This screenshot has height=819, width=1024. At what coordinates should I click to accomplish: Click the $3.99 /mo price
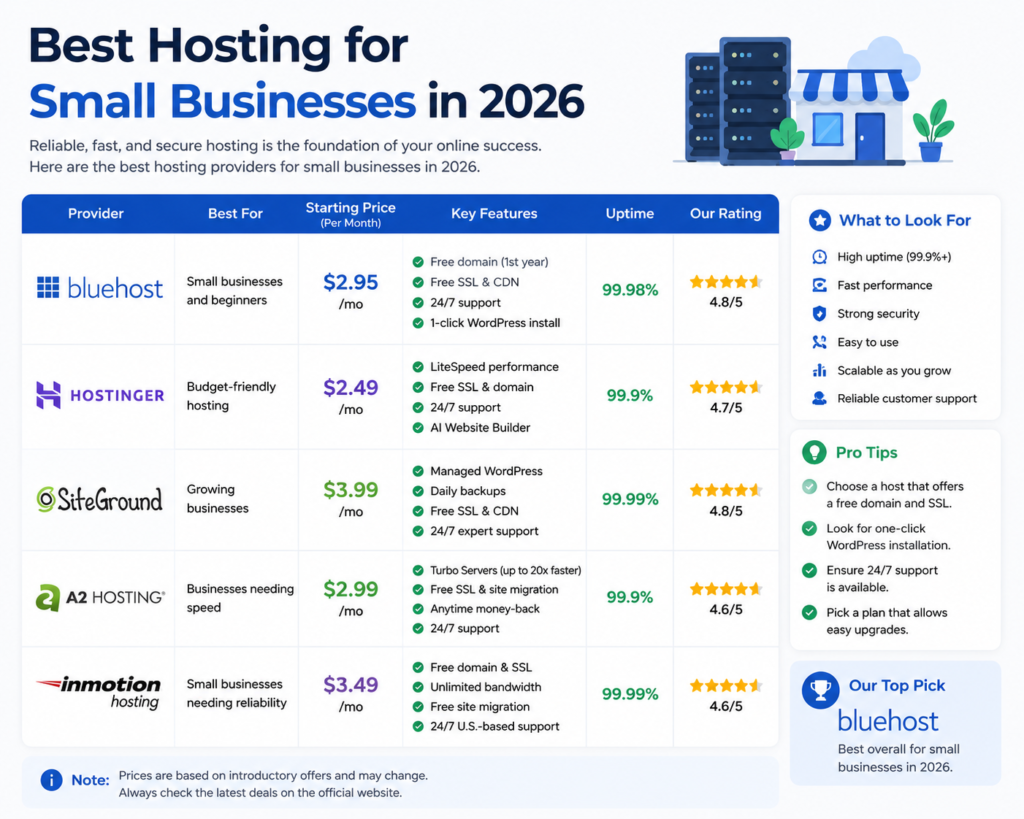click(x=351, y=499)
